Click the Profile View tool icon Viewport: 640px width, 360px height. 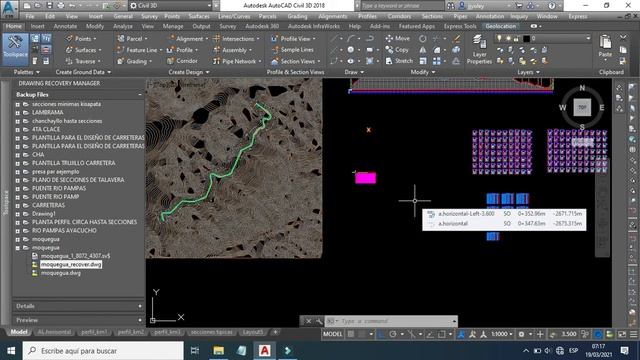coord(275,39)
